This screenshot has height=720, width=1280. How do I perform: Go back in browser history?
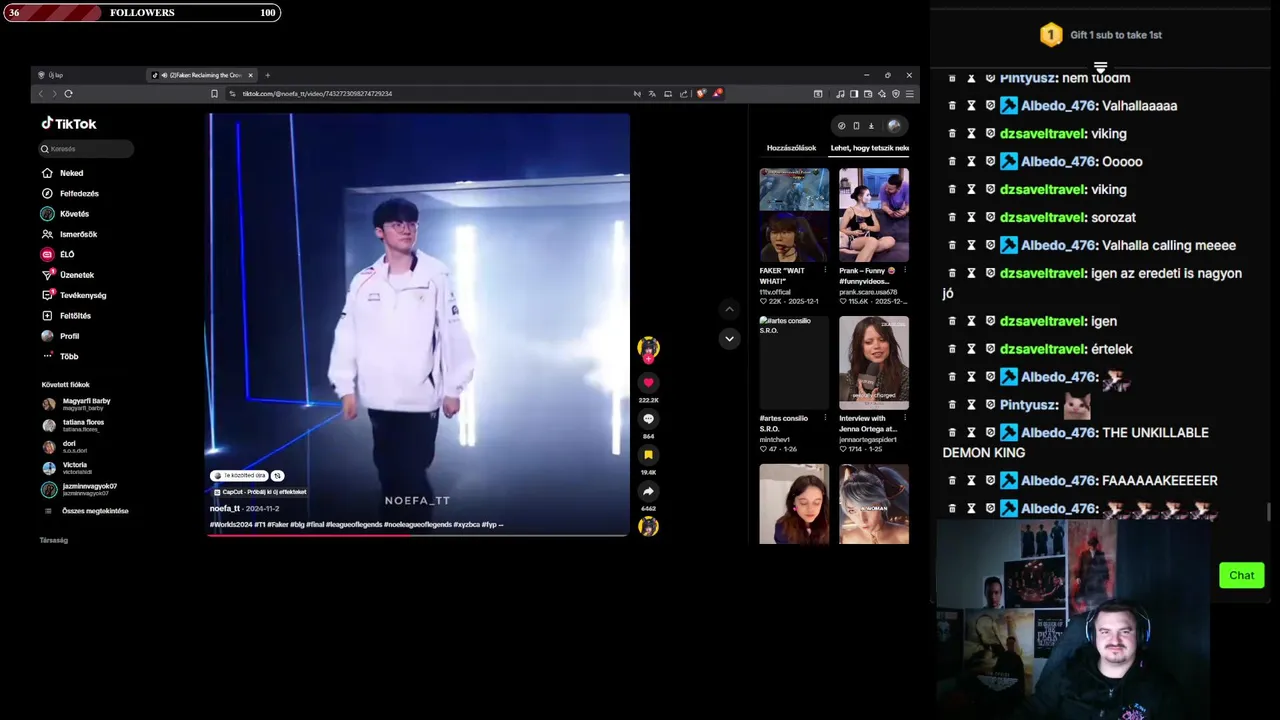coord(41,93)
